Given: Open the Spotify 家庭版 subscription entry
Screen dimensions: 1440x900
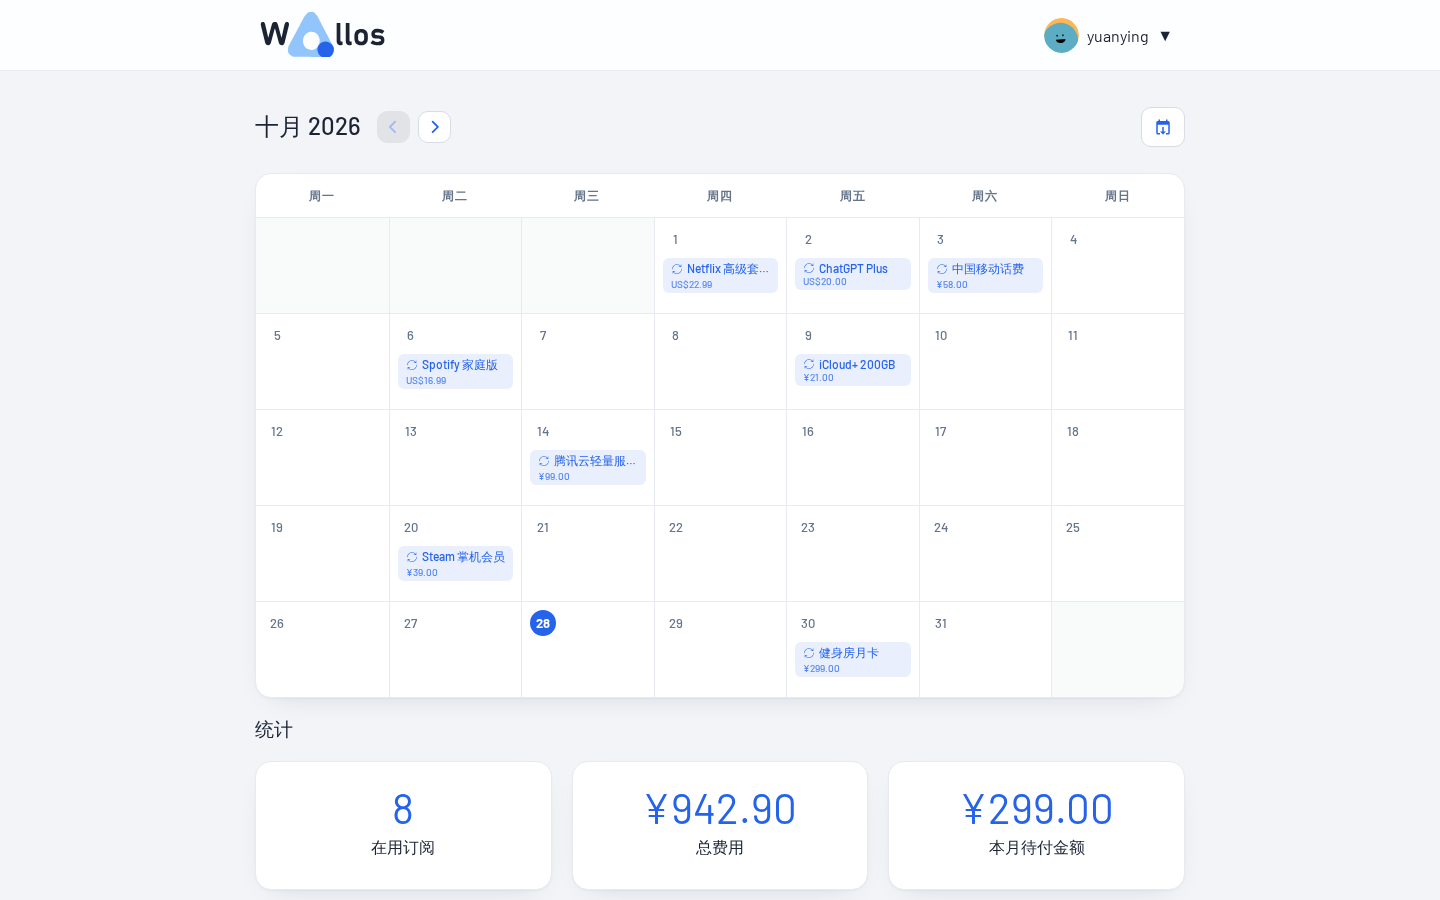Looking at the screenshot, I should 455,372.
